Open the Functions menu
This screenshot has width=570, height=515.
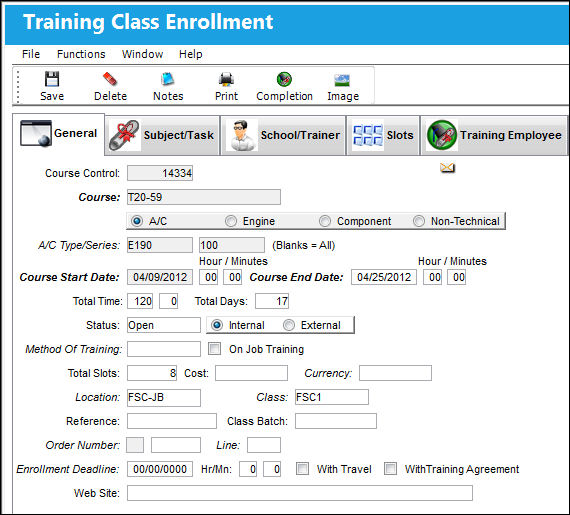tap(81, 54)
